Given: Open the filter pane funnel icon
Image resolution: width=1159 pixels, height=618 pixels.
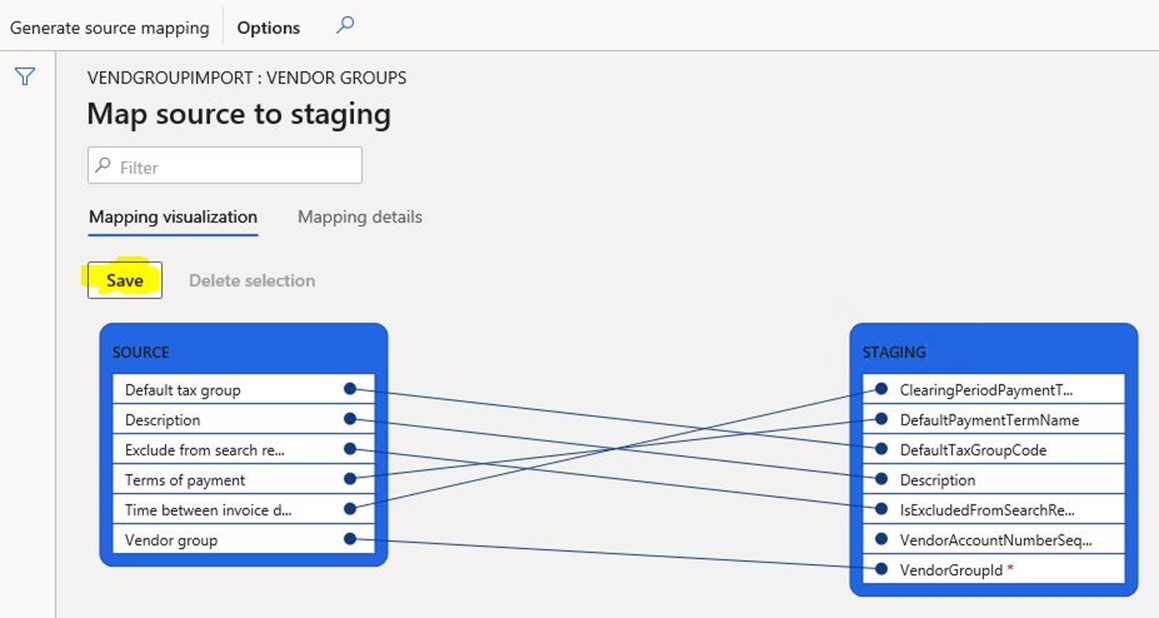Looking at the screenshot, I should [25, 77].
